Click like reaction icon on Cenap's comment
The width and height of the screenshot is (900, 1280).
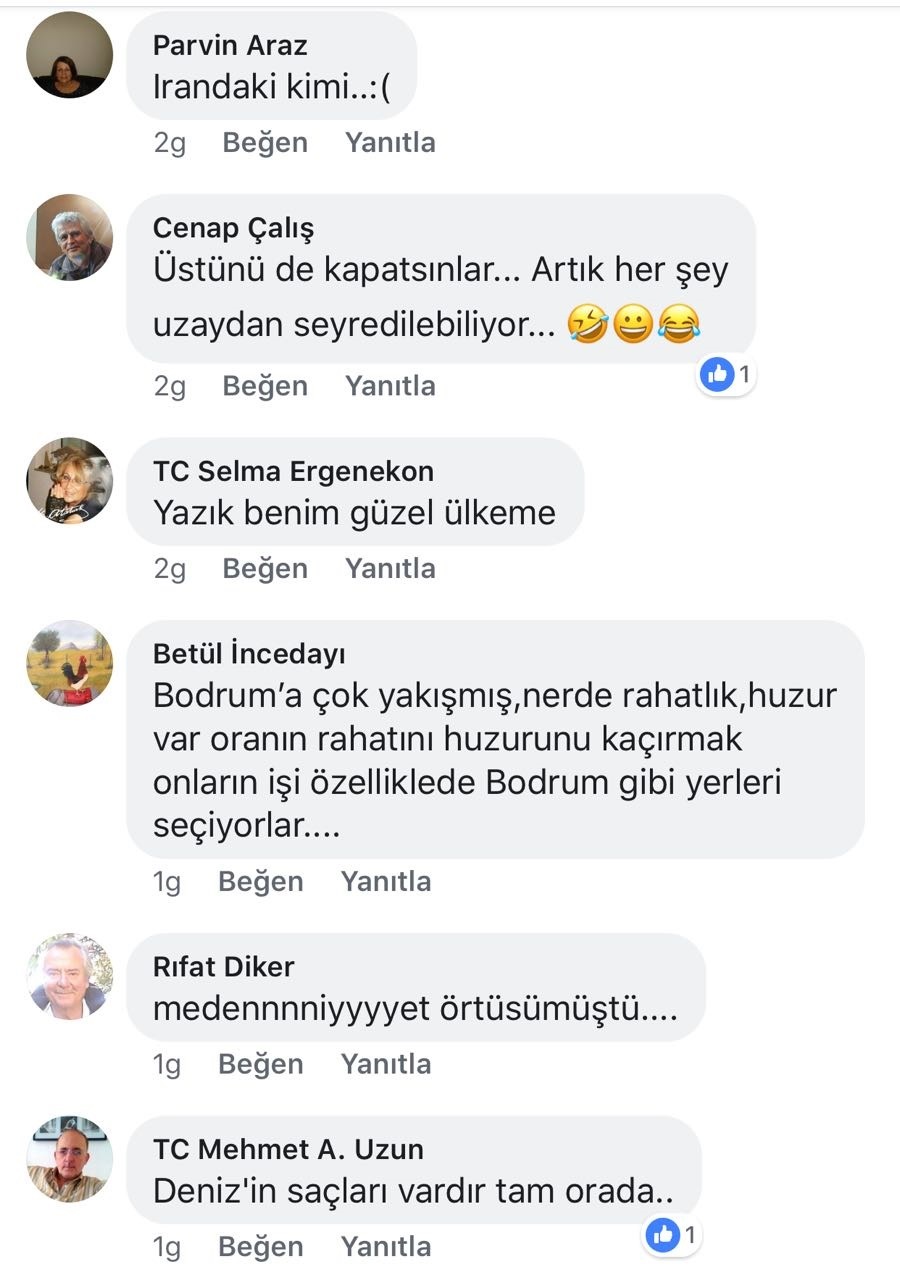click(717, 375)
